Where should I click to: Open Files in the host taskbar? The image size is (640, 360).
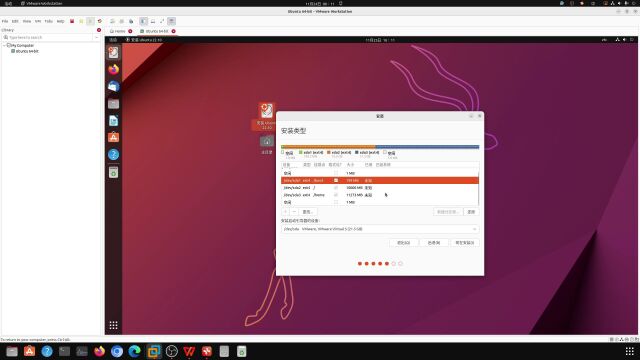(12, 351)
